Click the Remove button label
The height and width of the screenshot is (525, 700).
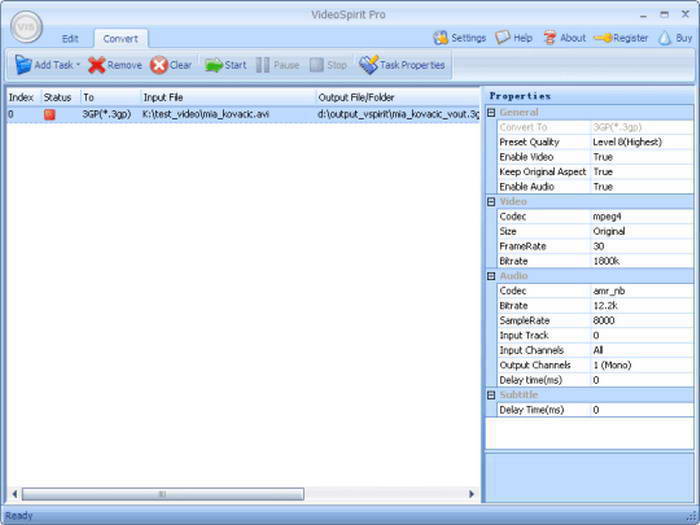(125, 65)
